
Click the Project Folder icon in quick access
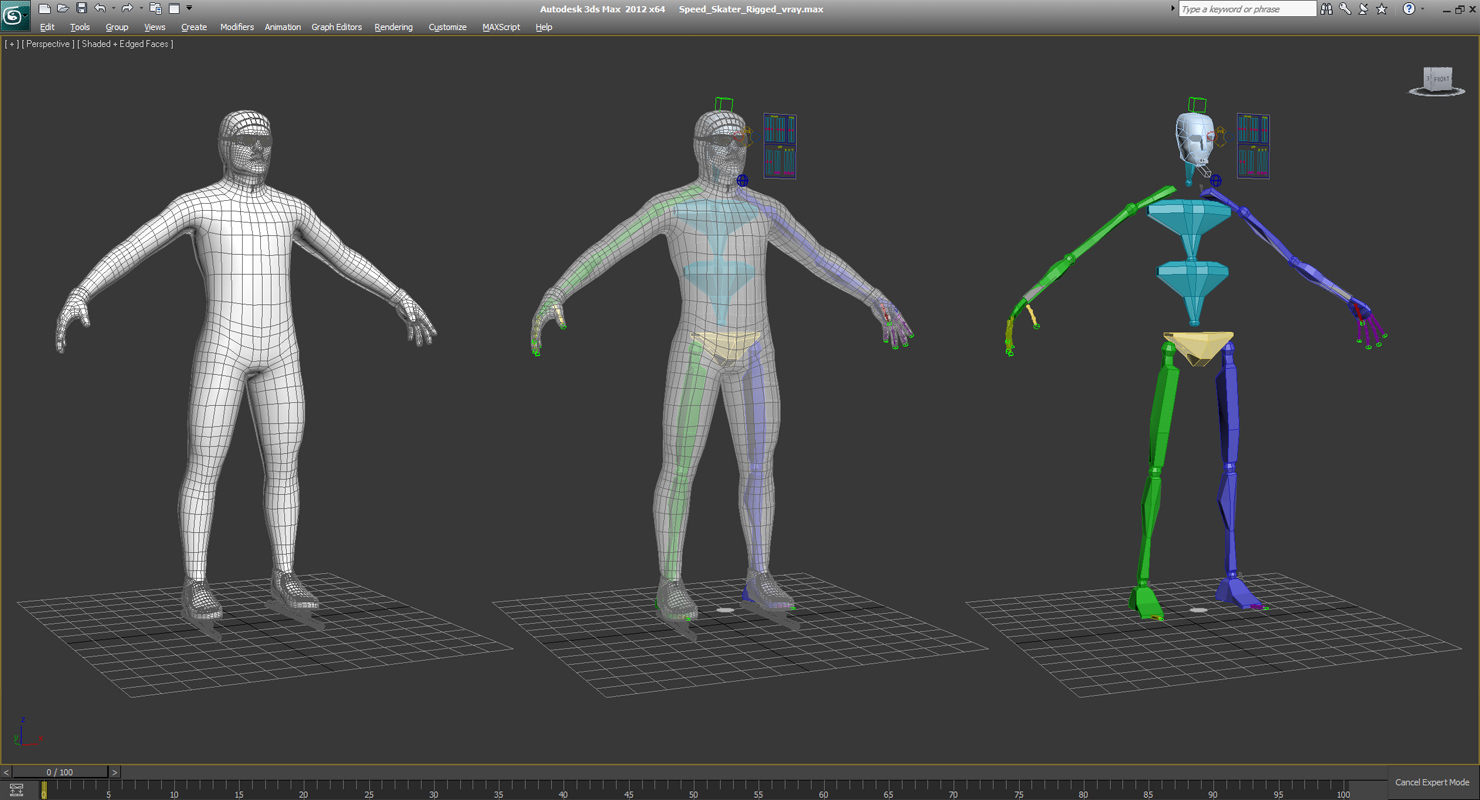tap(155, 9)
